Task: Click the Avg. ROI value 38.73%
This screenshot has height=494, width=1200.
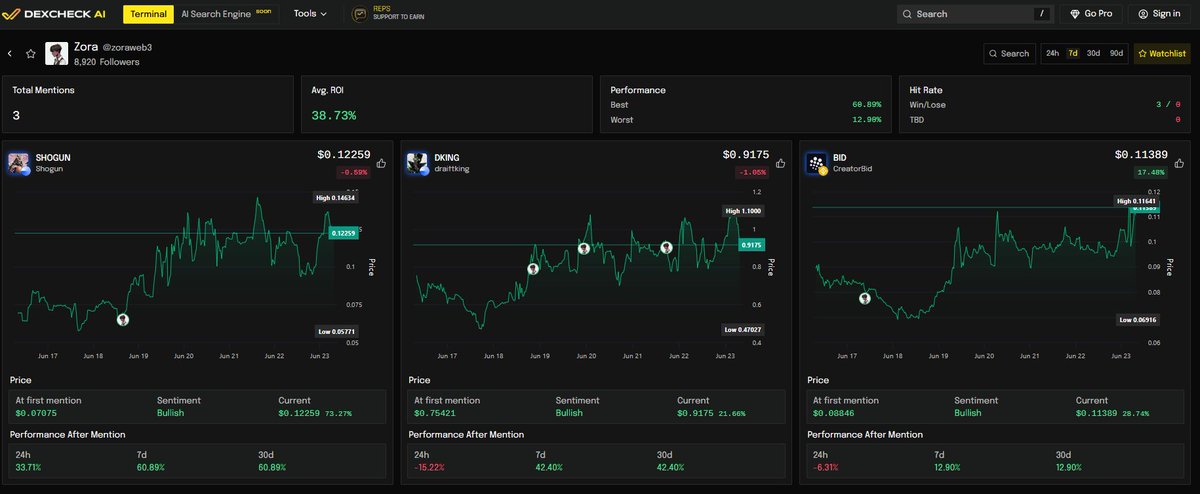Action: 334,116
